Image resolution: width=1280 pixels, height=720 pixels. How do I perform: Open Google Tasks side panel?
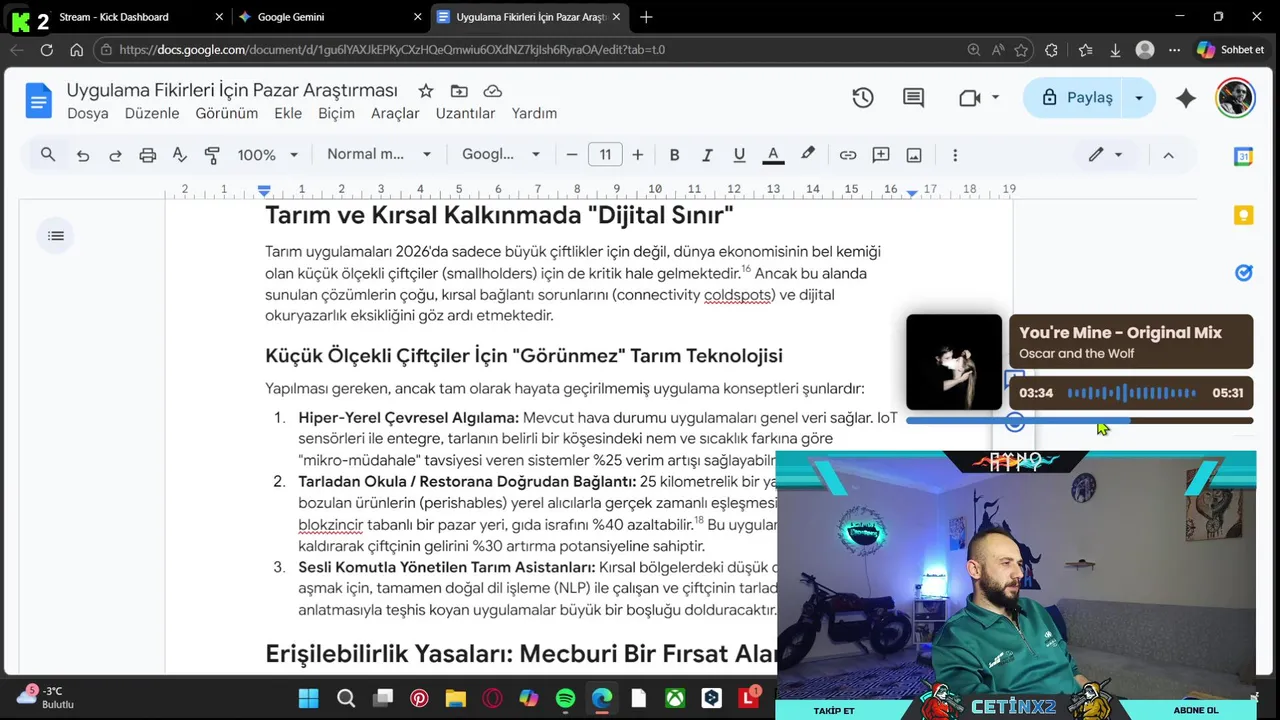[x=1243, y=273]
